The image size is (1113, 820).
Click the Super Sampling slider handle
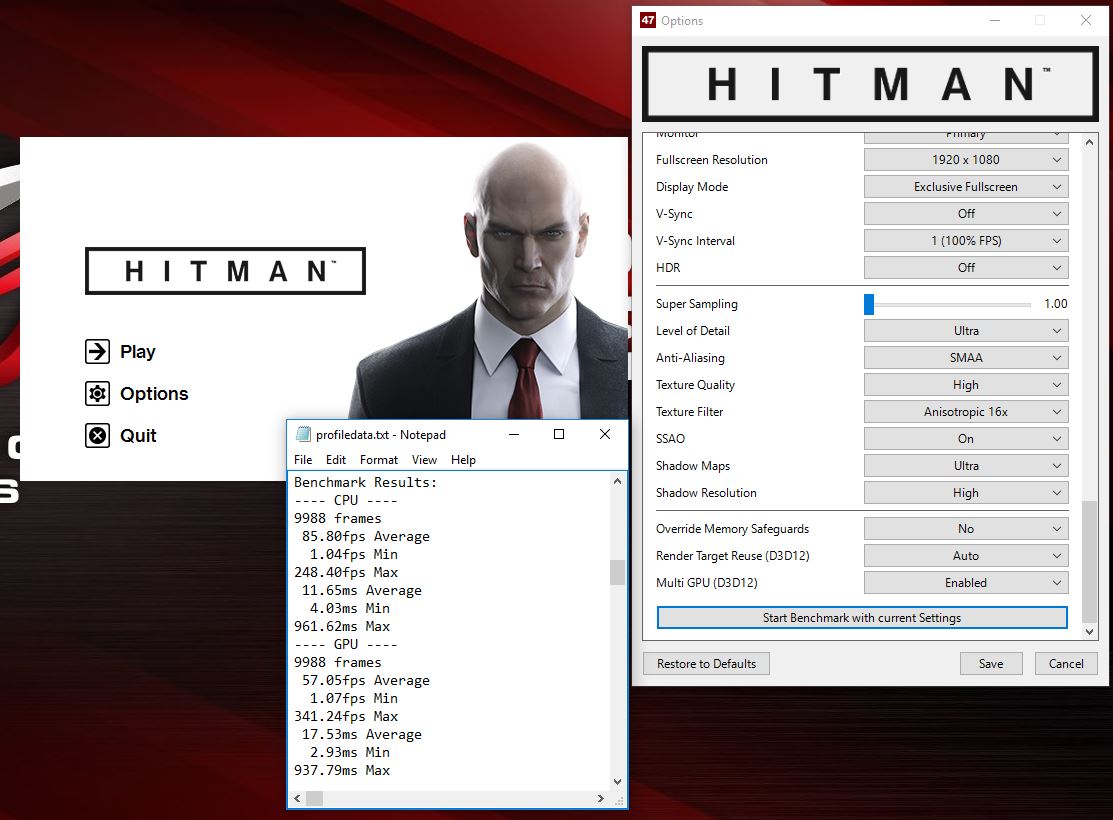point(869,304)
